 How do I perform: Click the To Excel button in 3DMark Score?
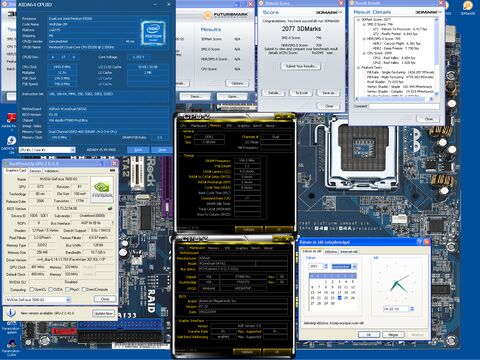(x=301, y=93)
